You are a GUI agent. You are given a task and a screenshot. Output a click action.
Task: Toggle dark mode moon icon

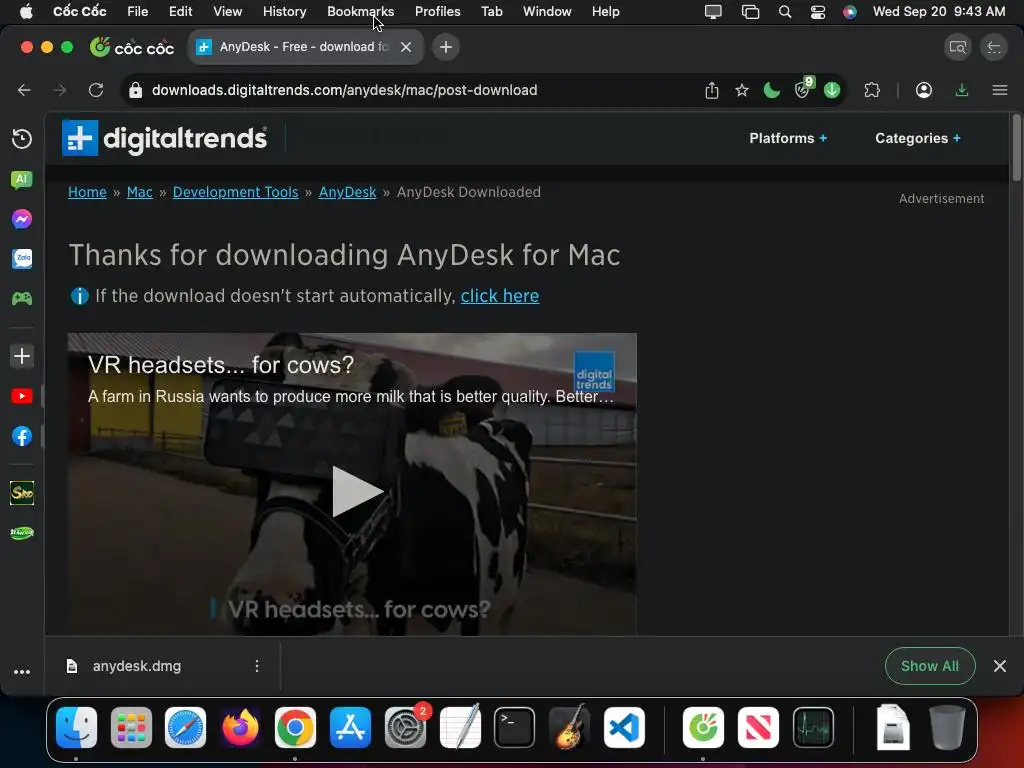point(771,90)
